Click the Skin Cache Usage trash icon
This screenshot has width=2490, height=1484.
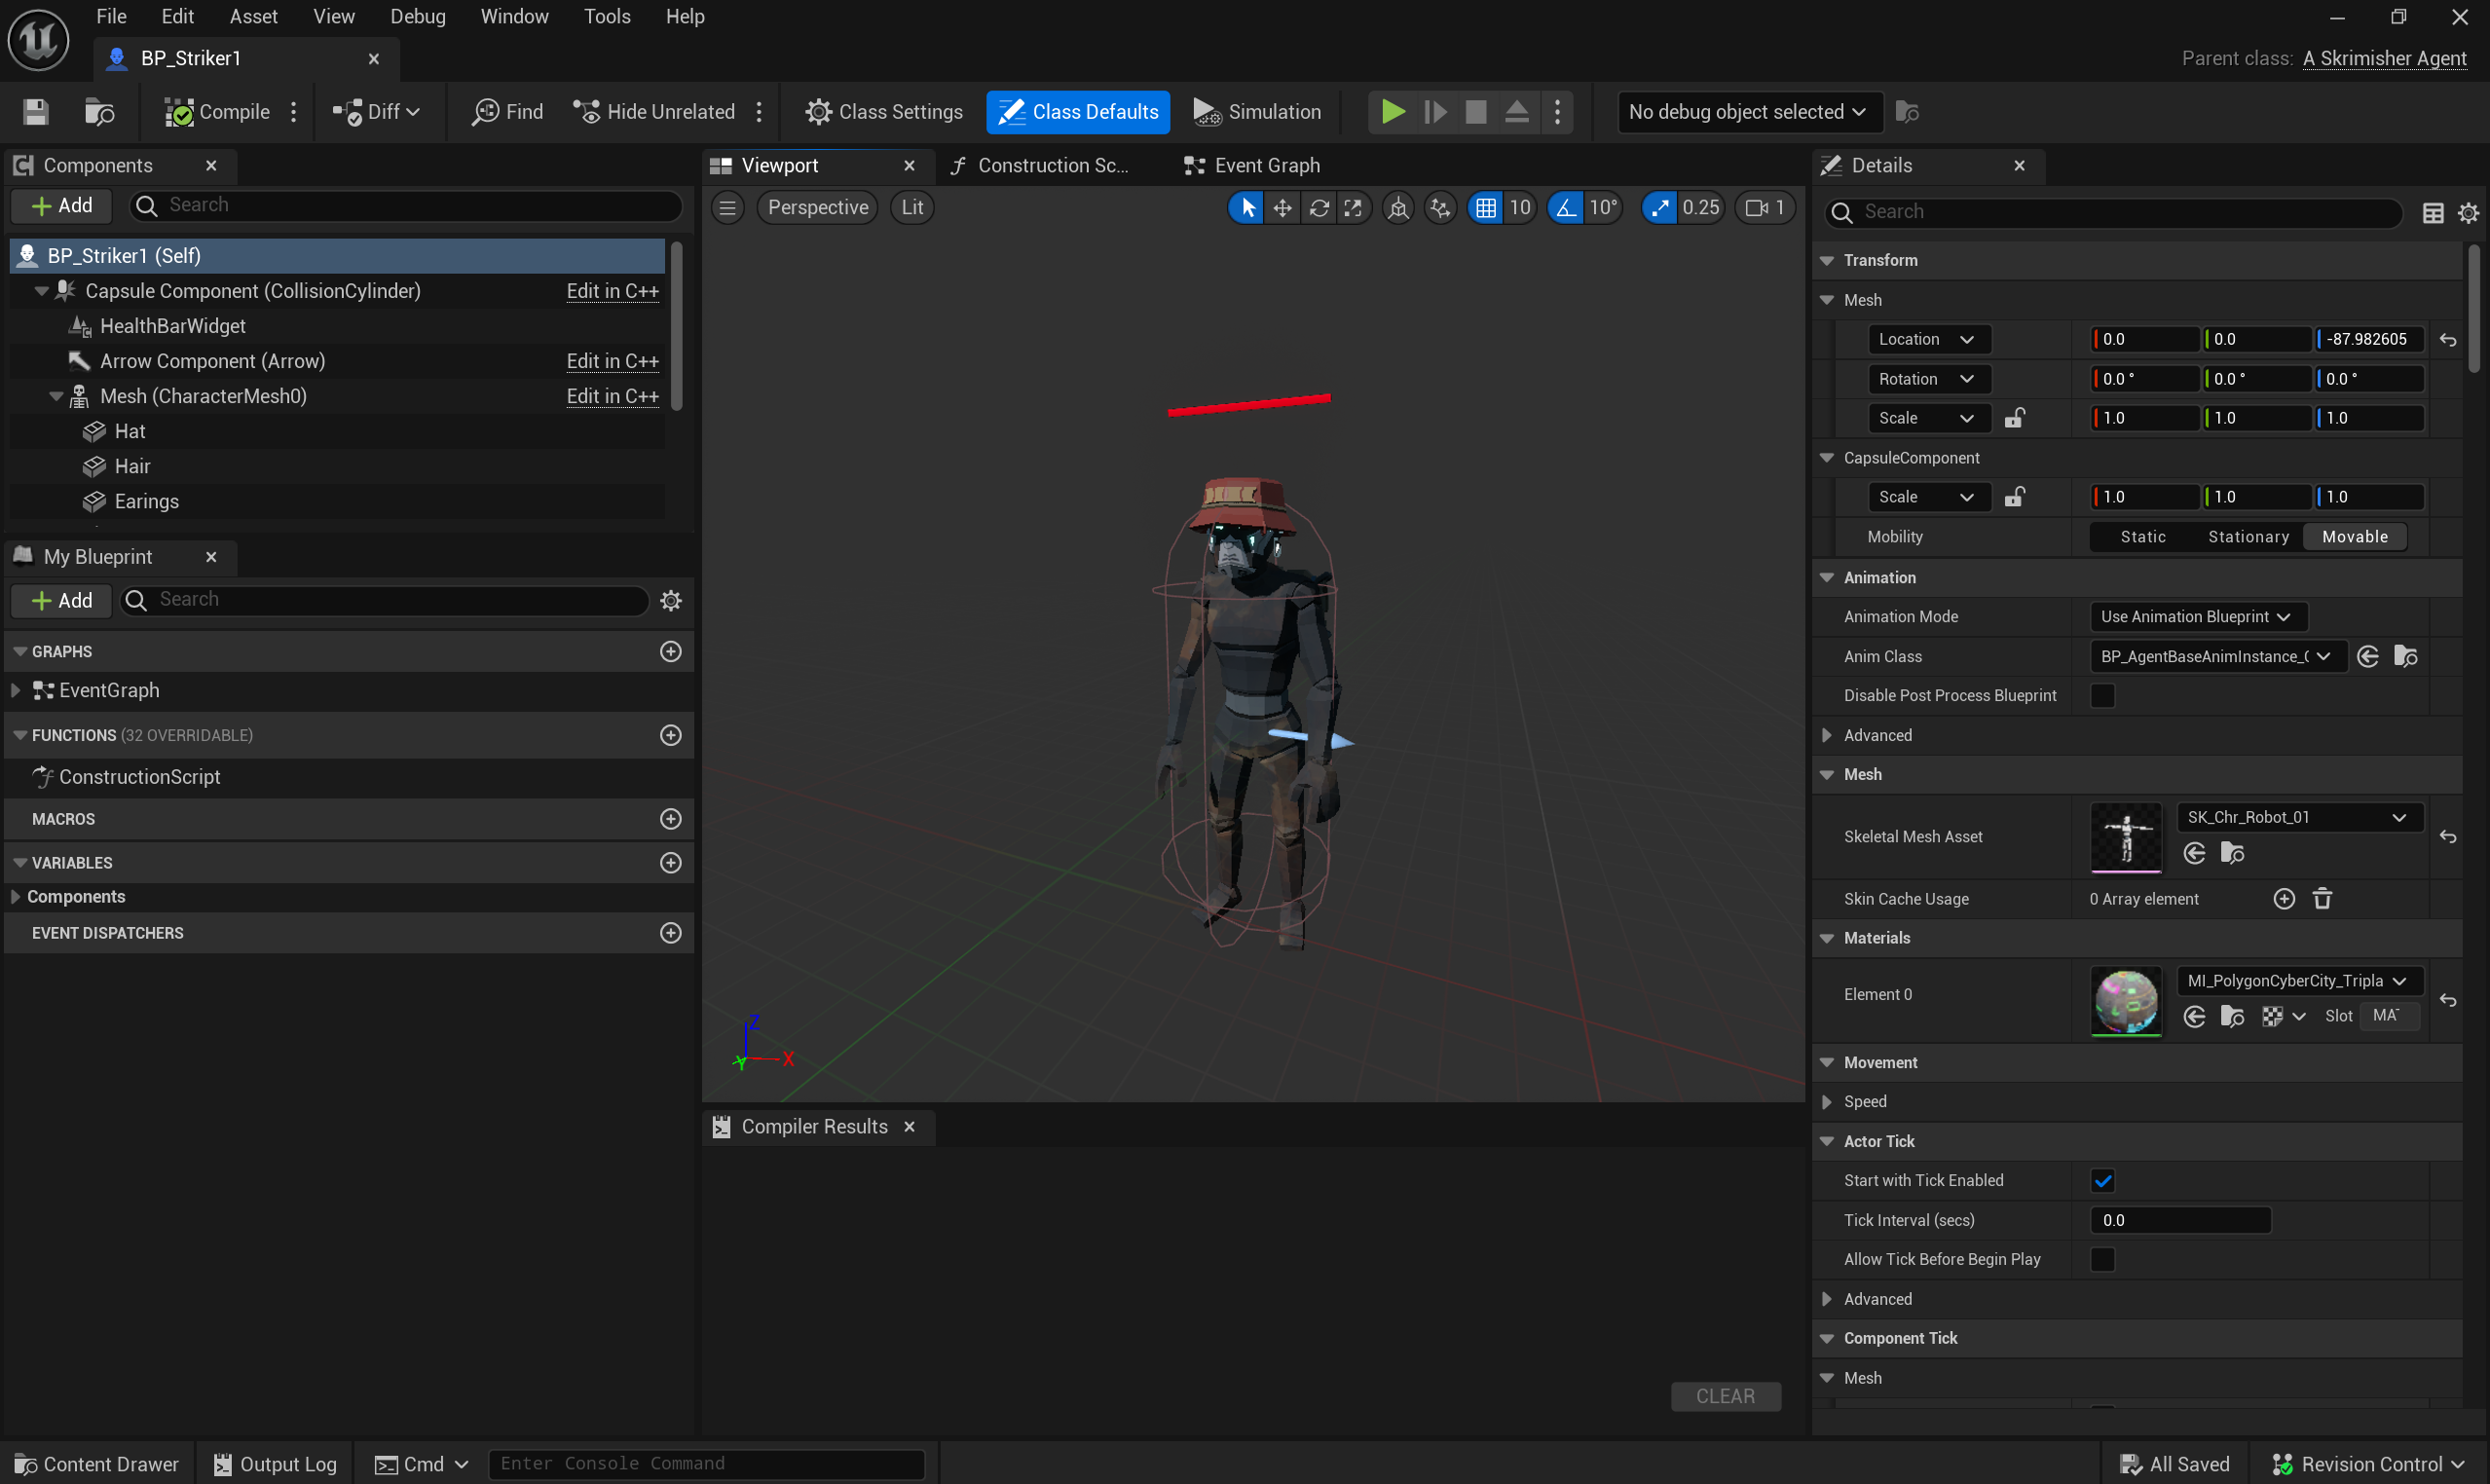pyautogui.click(x=2322, y=899)
